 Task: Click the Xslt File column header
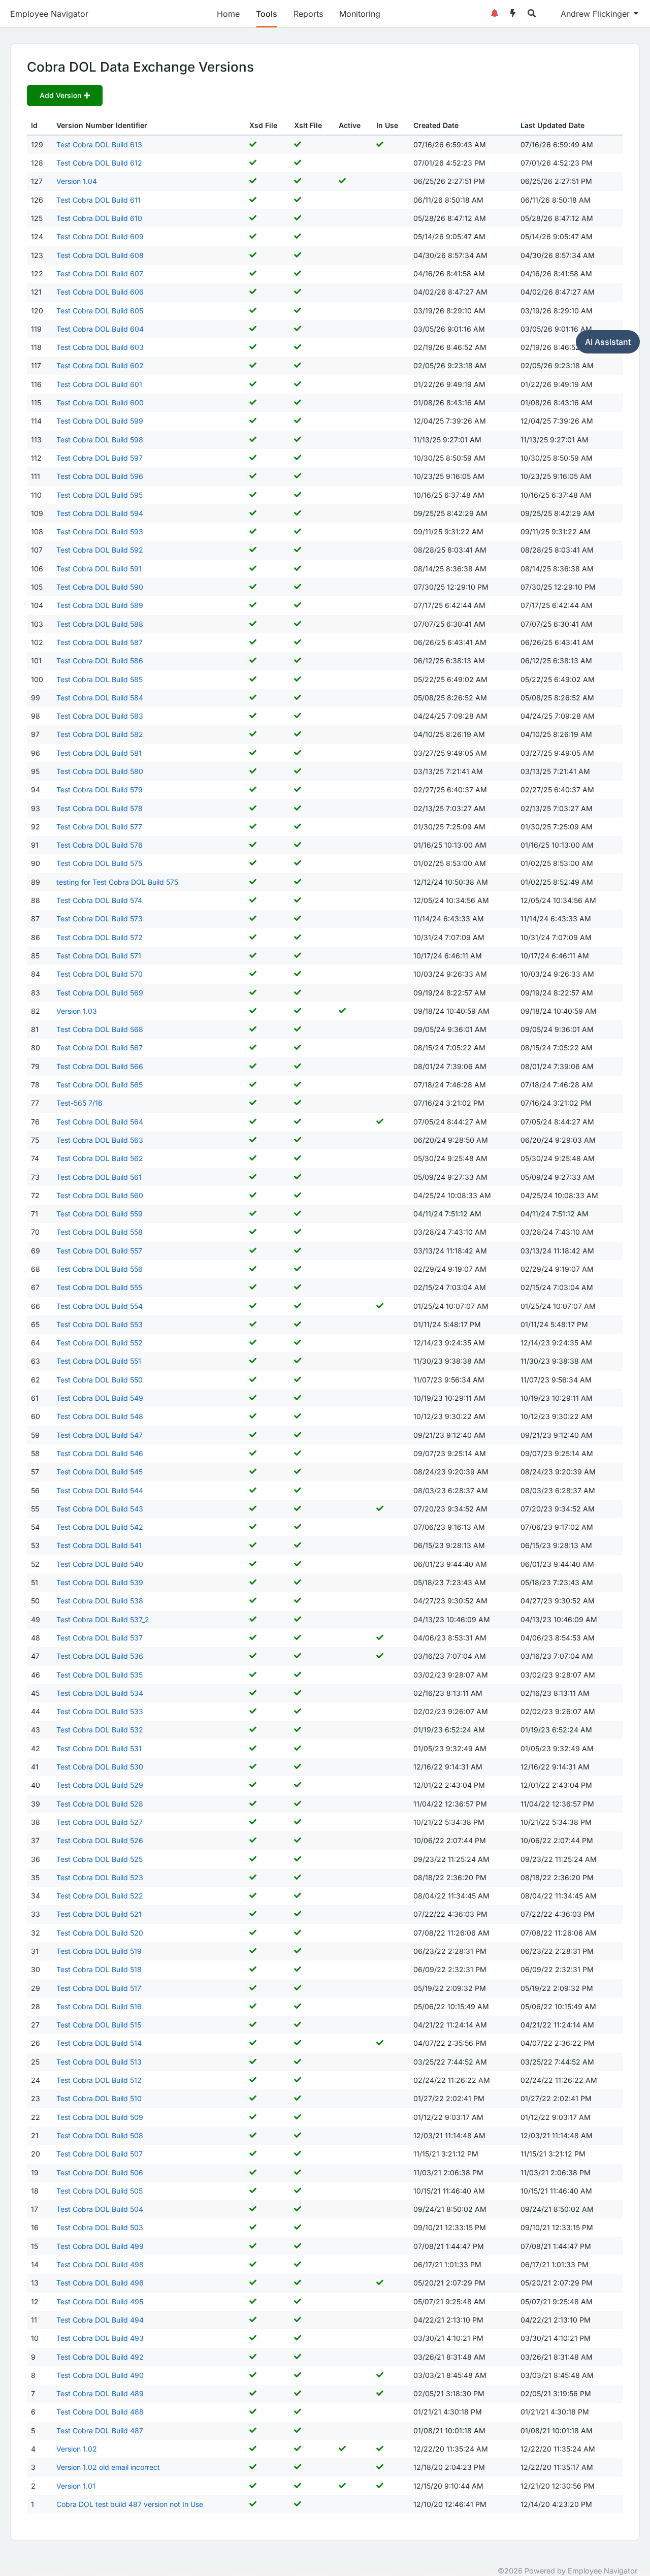pos(308,126)
